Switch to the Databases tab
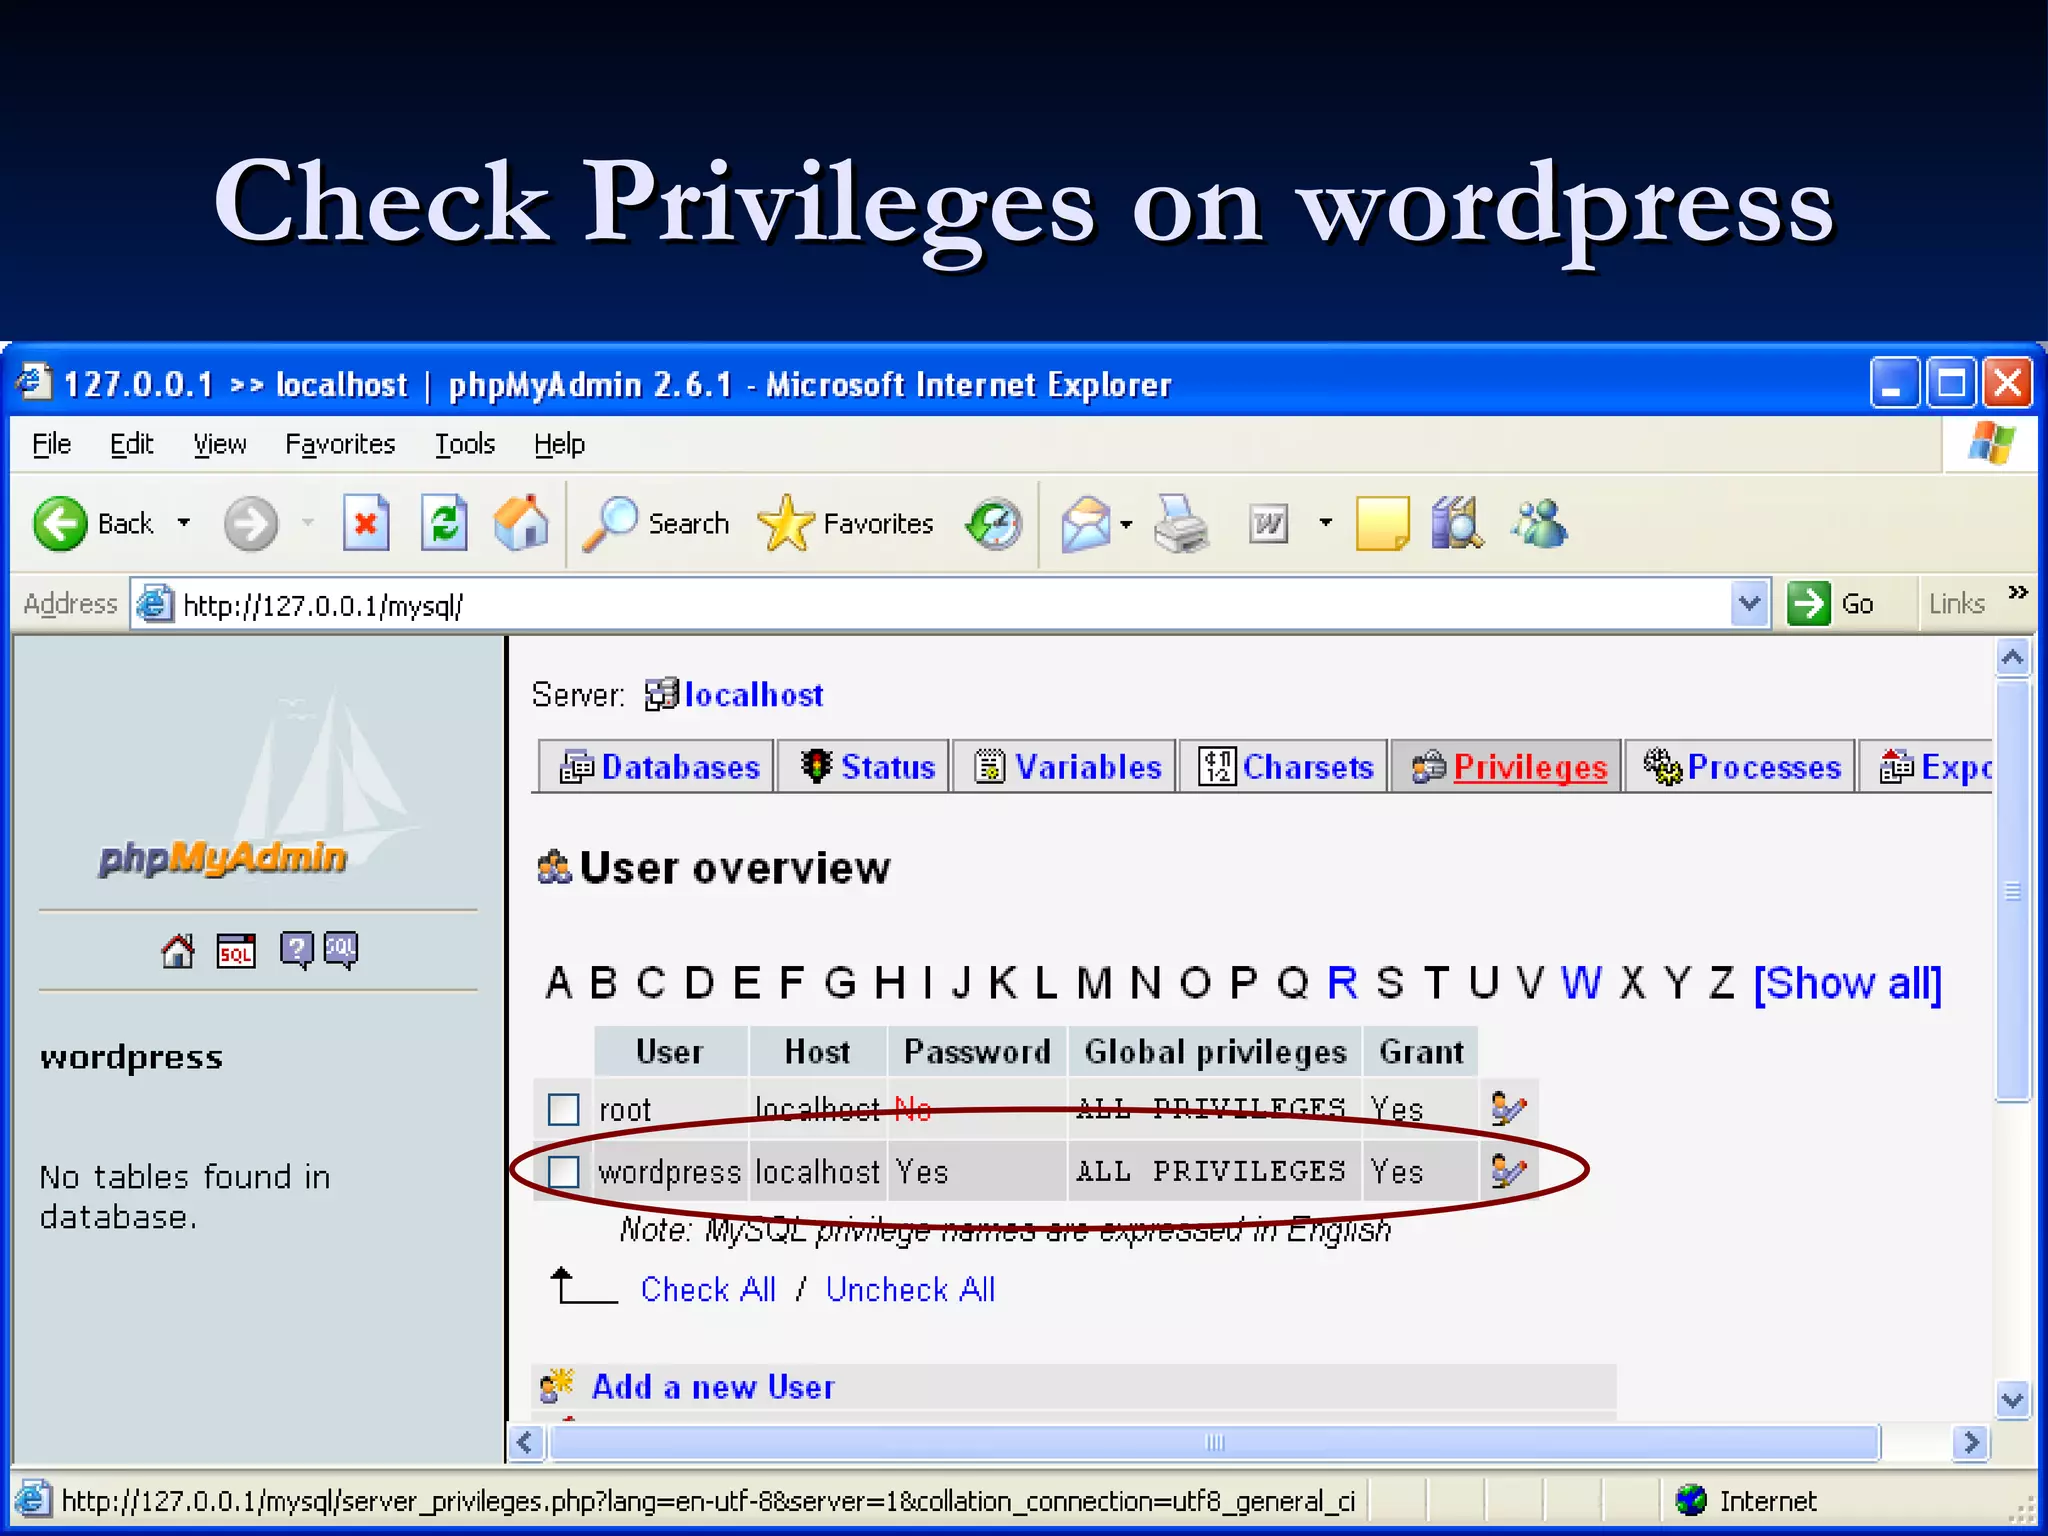Image resolution: width=2048 pixels, height=1536 pixels. click(656, 767)
